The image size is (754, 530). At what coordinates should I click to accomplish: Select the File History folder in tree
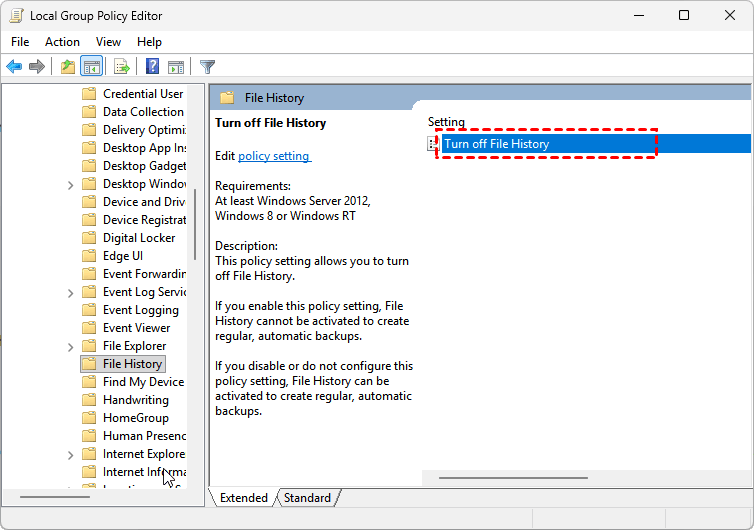131,364
